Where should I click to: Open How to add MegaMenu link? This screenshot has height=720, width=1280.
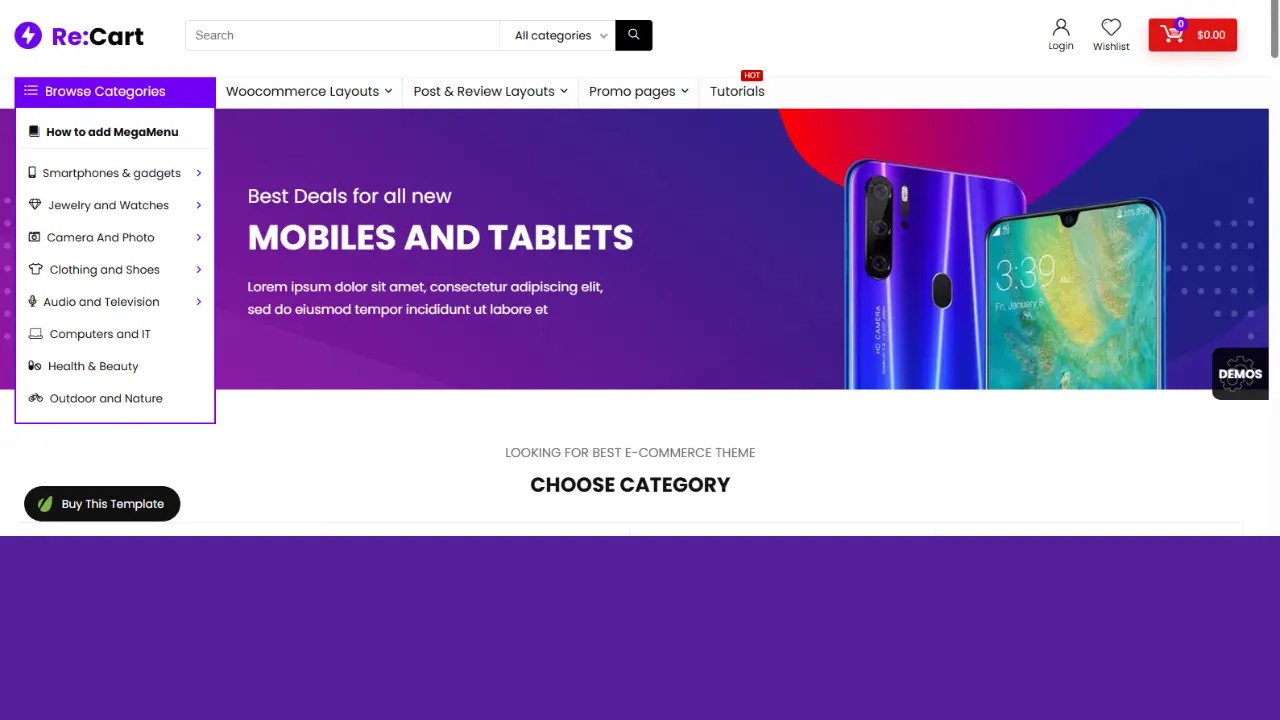pyautogui.click(x=112, y=132)
